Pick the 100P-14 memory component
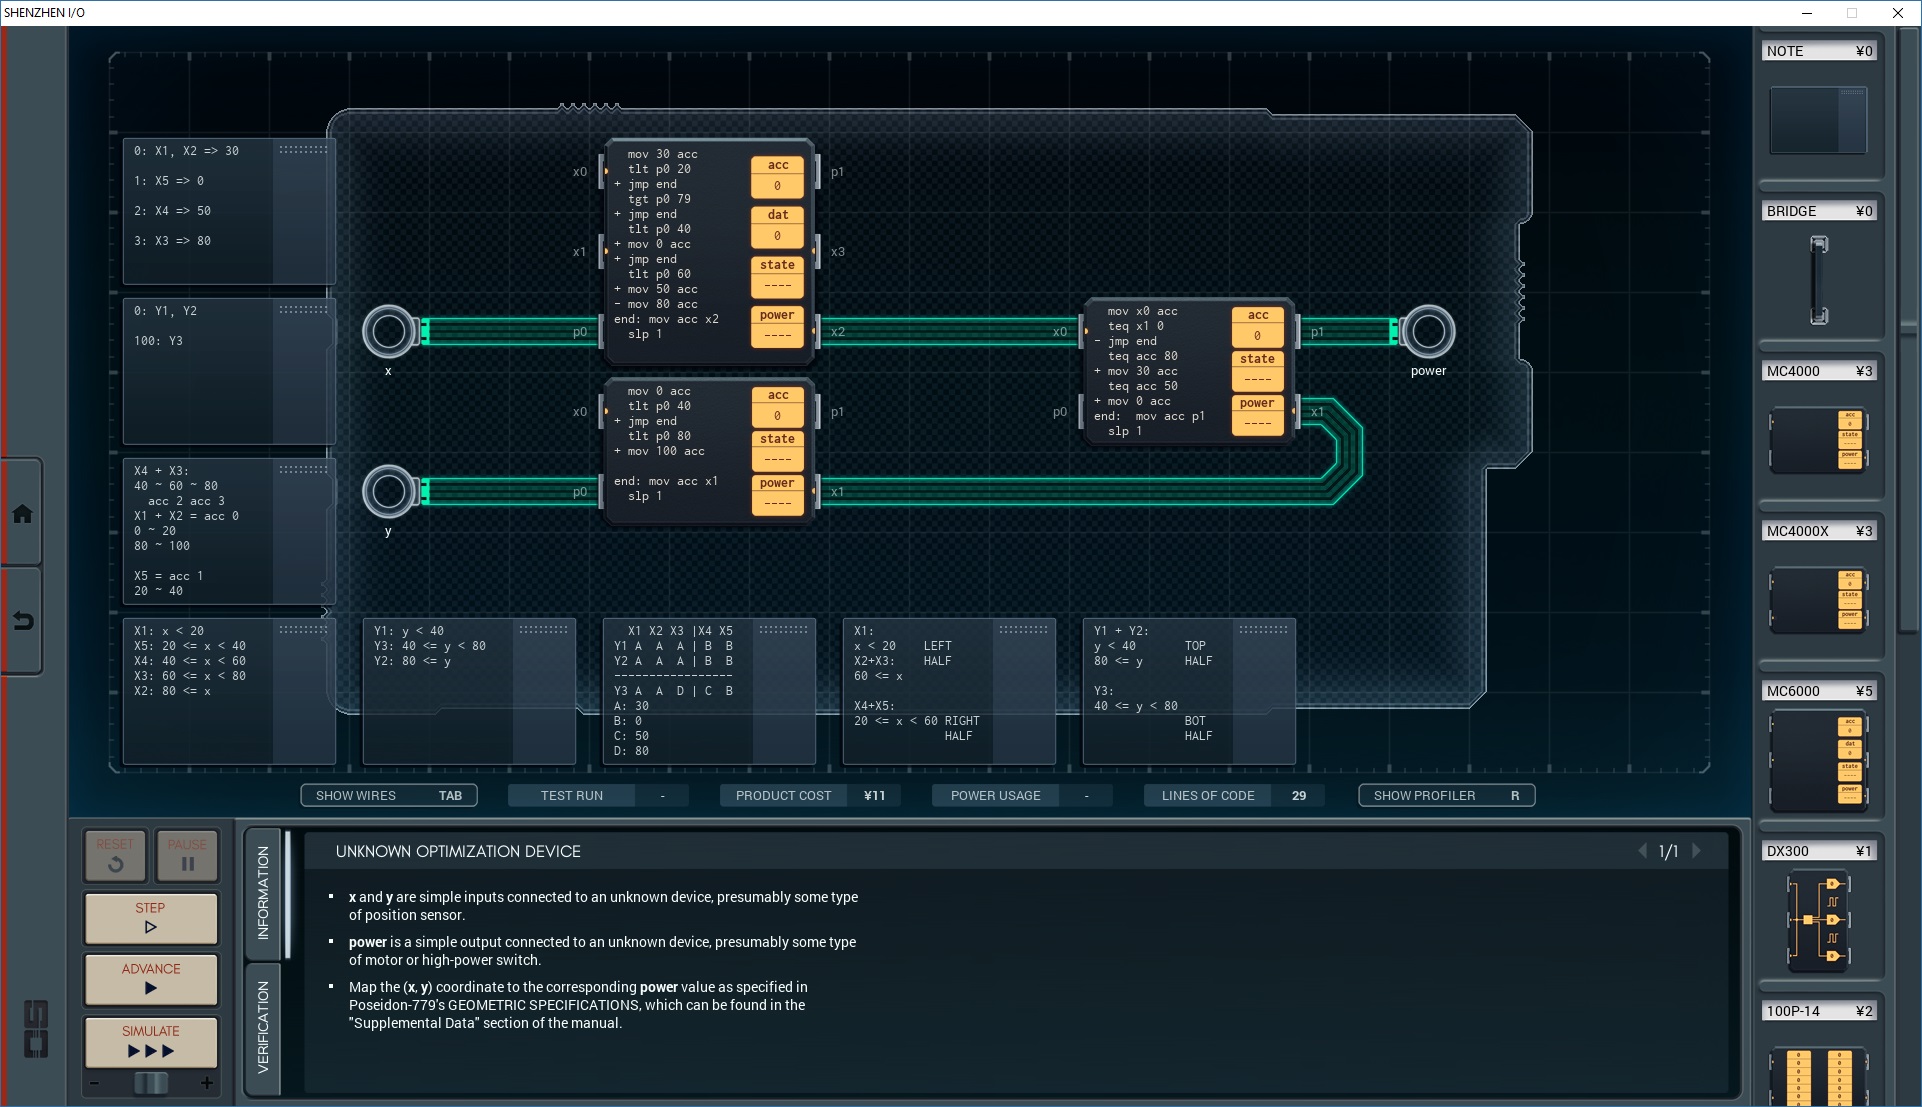This screenshot has height=1107, width=1922. click(1817, 1075)
